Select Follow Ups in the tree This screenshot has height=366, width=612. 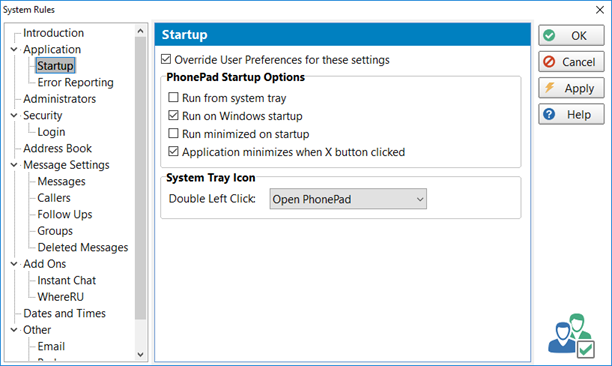pyautogui.click(x=65, y=214)
